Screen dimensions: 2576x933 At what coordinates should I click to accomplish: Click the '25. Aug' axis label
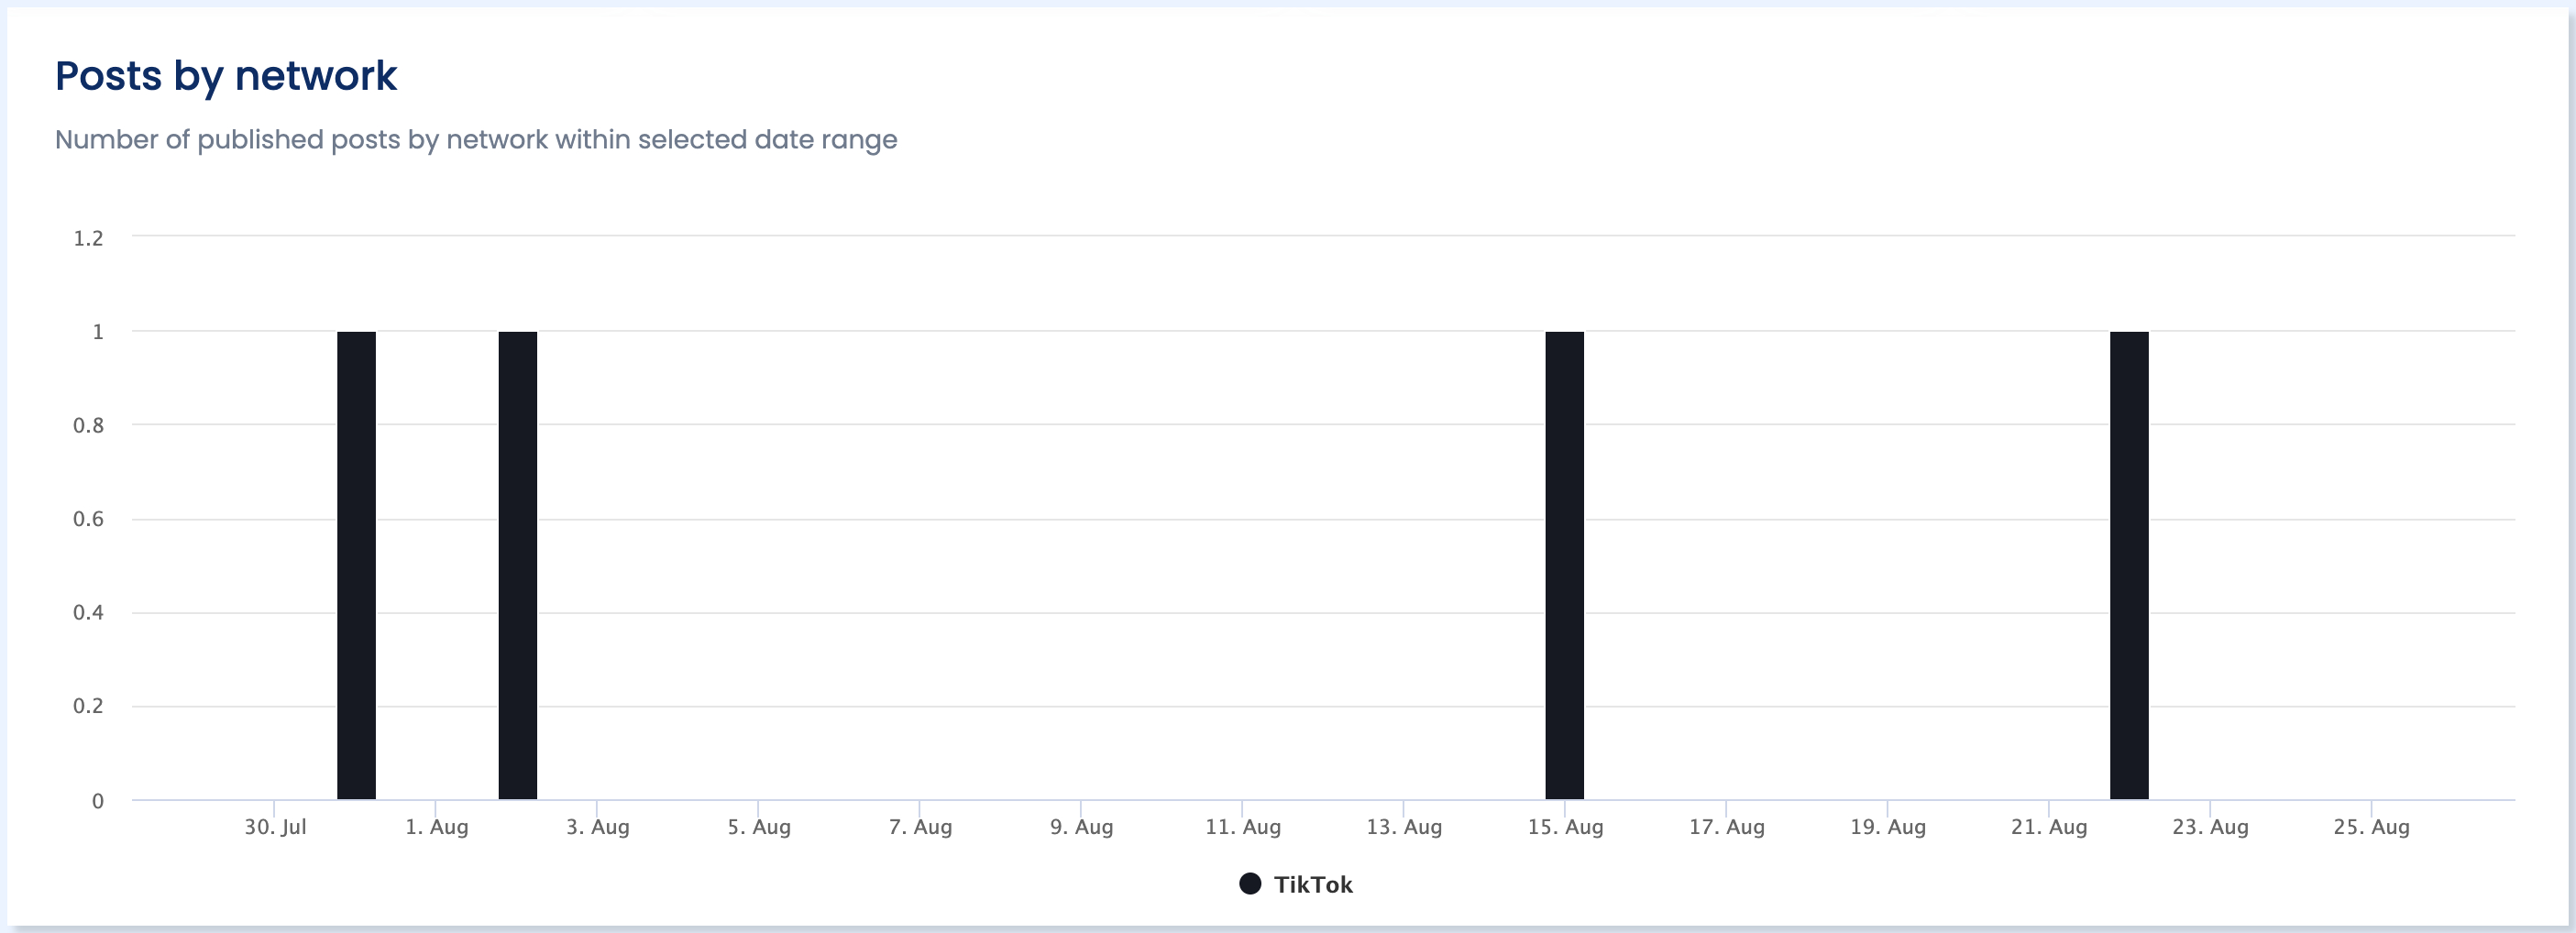point(2371,827)
